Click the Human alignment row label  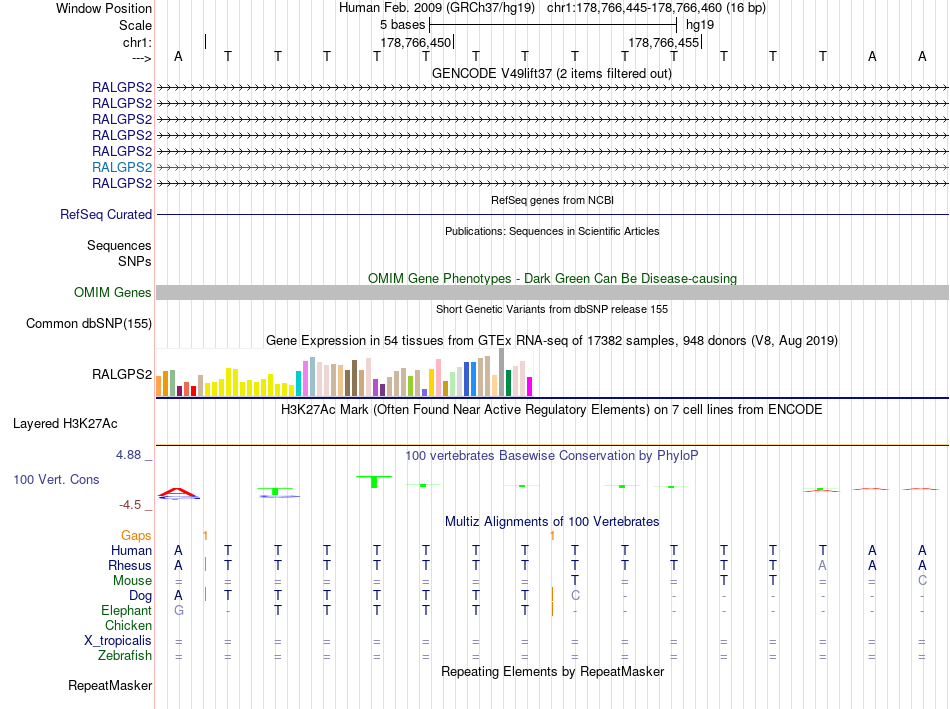(131, 550)
